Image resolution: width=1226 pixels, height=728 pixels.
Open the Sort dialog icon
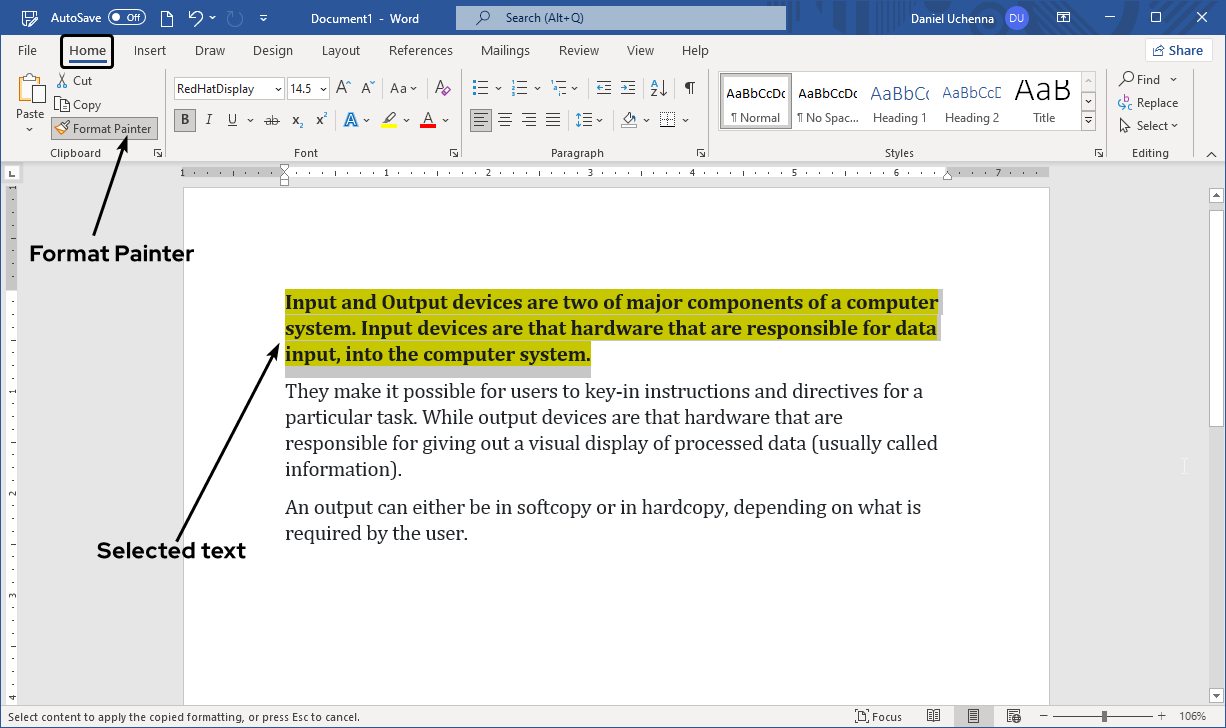point(657,88)
